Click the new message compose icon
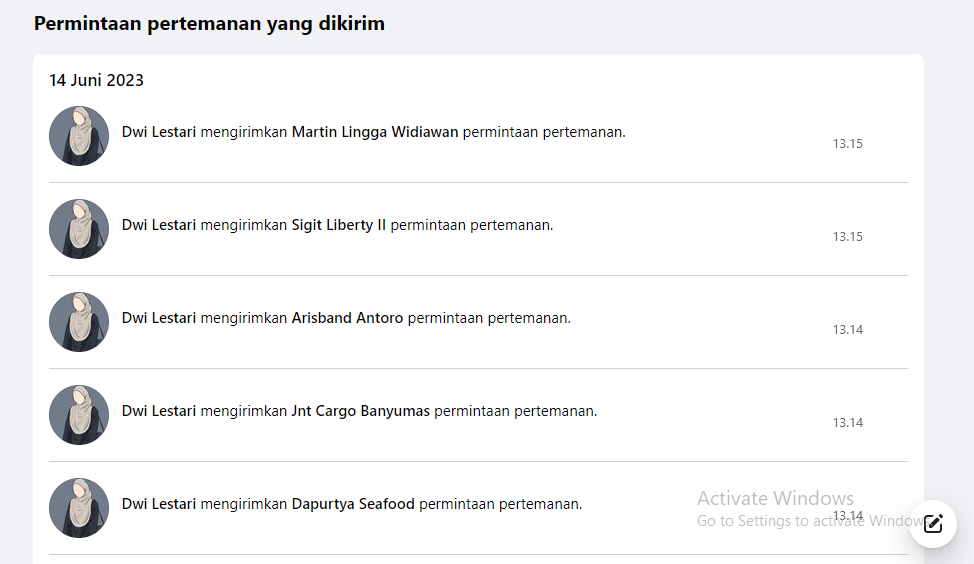 click(x=932, y=524)
